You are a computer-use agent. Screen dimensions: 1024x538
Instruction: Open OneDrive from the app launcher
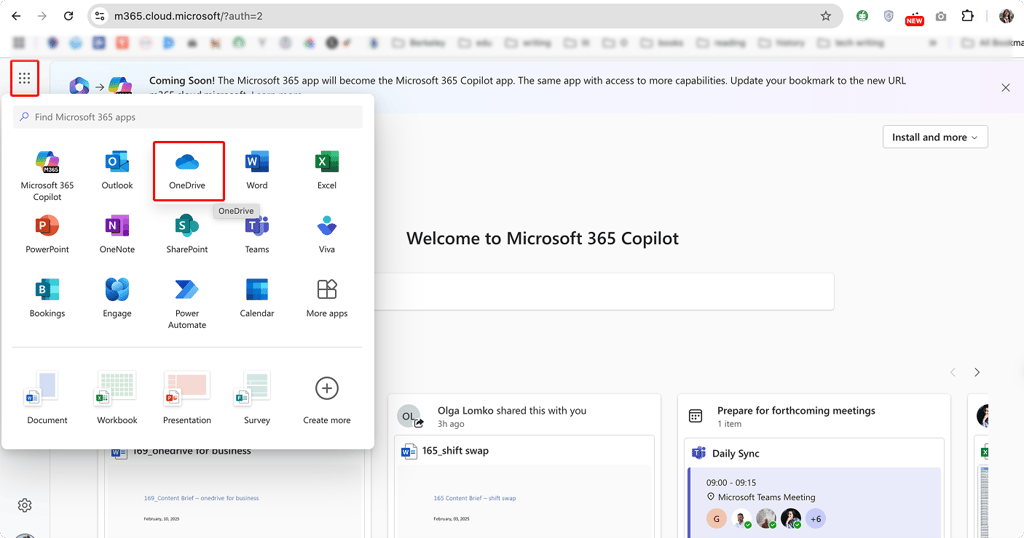click(187, 170)
